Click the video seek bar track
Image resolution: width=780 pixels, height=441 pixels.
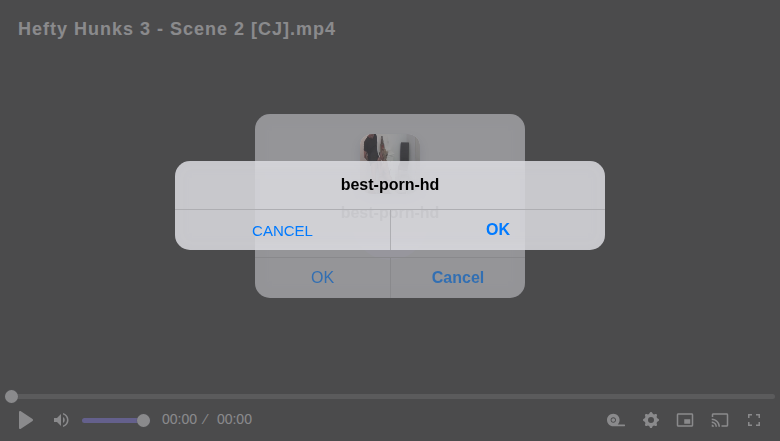pyautogui.click(x=400, y=396)
